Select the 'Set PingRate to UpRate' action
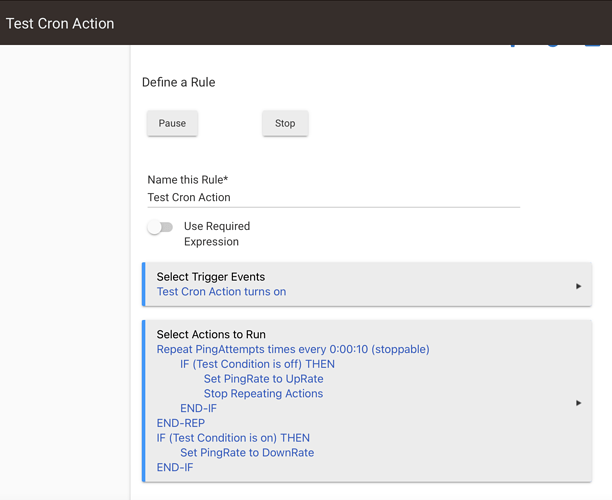 (x=263, y=379)
